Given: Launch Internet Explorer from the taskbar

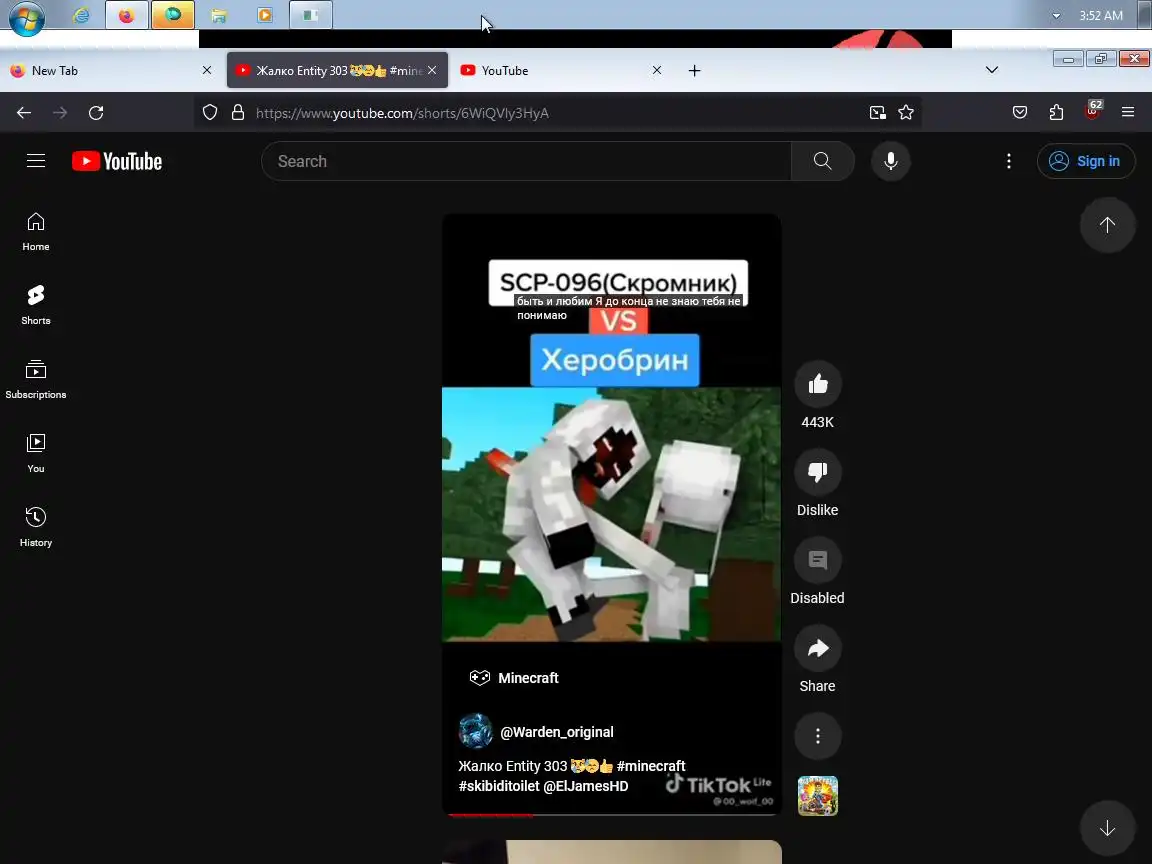Looking at the screenshot, I should (81, 15).
